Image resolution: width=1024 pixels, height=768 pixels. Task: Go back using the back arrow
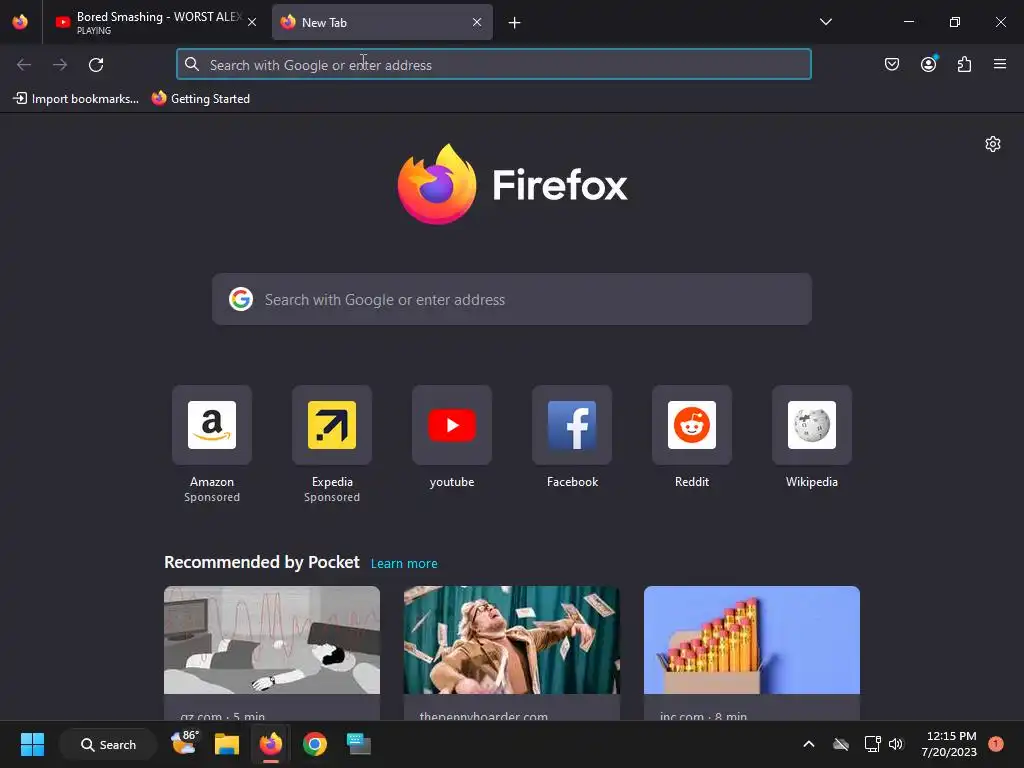(24, 65)
